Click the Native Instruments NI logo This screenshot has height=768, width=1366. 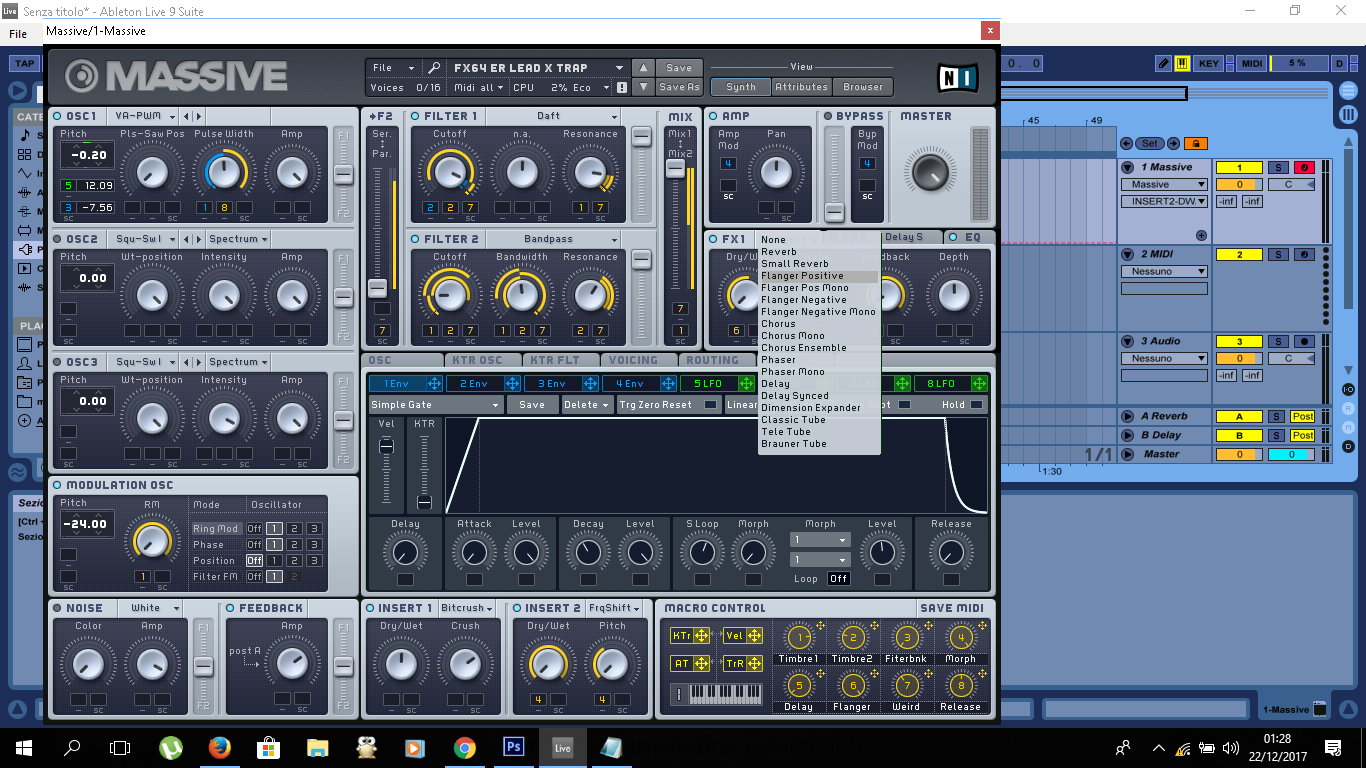pos(958,78)
